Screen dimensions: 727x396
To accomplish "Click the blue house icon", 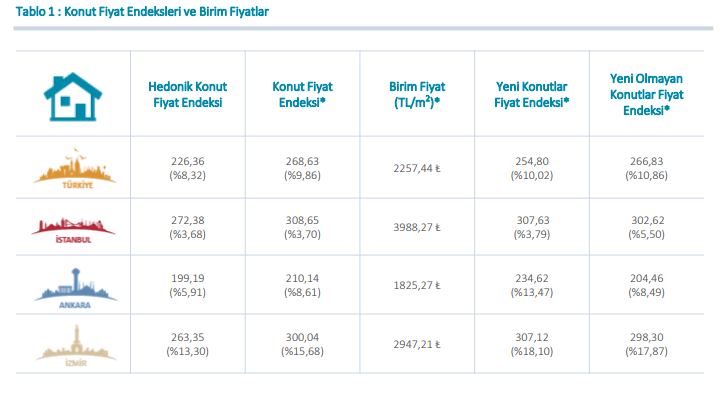I will point(73,96).
